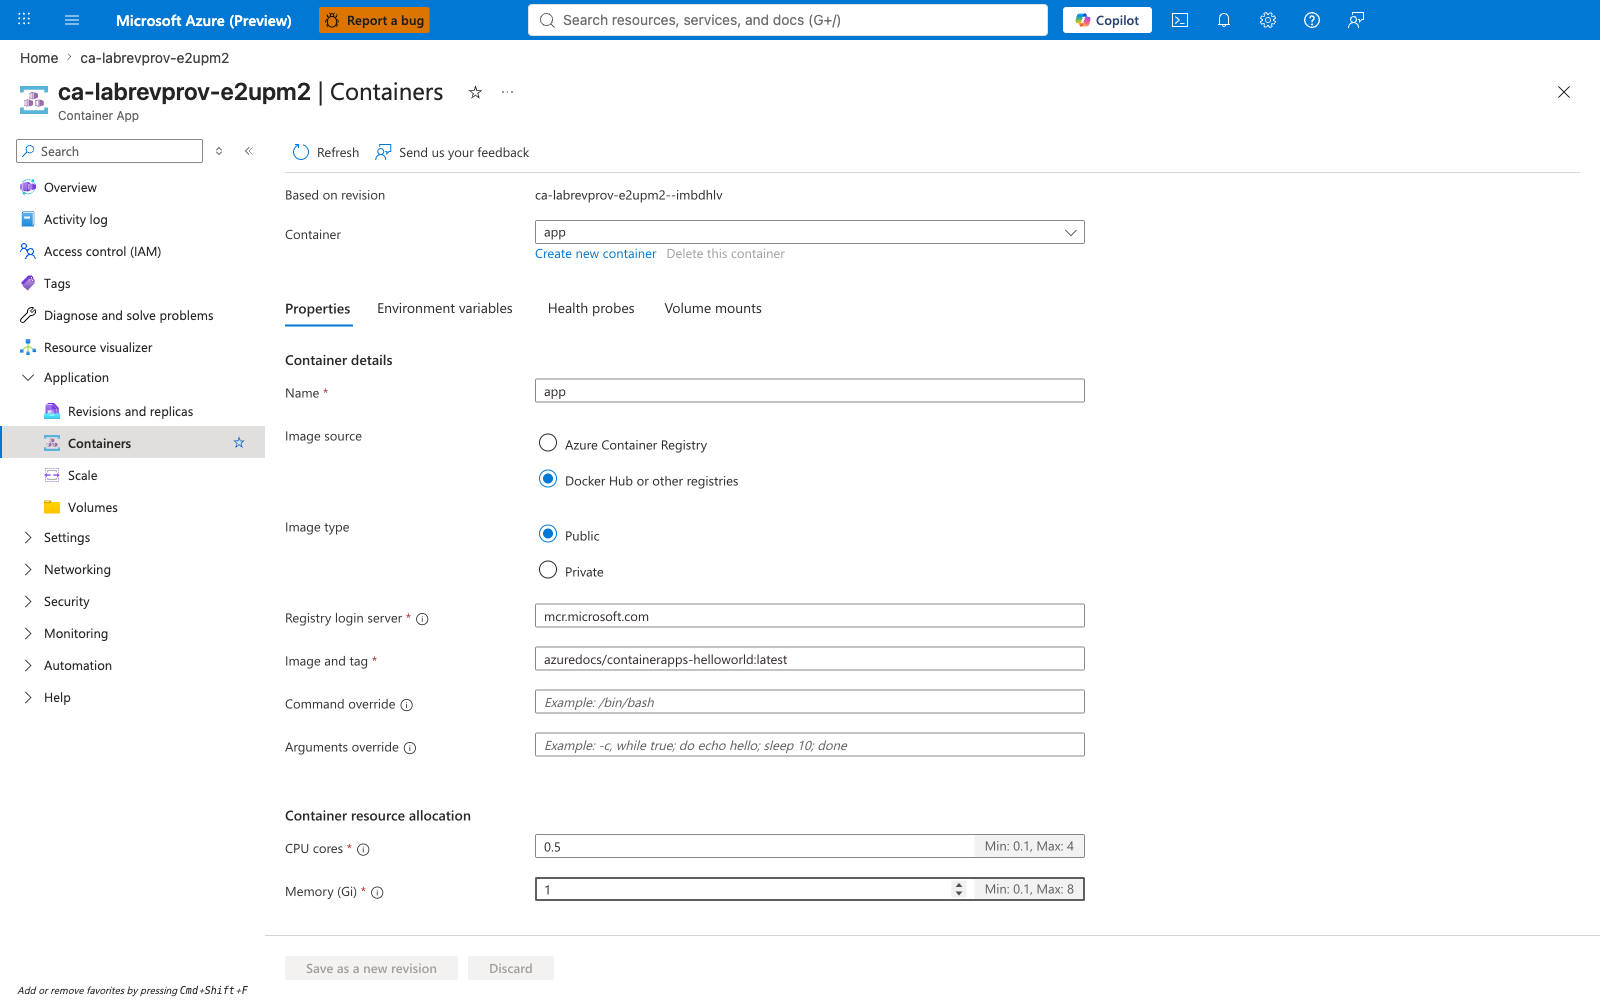The height and width of the screenshot is (1000, 1600).
Task: Open Revisions and replicas
Action: pyautogui.click(x=131, y=411)
